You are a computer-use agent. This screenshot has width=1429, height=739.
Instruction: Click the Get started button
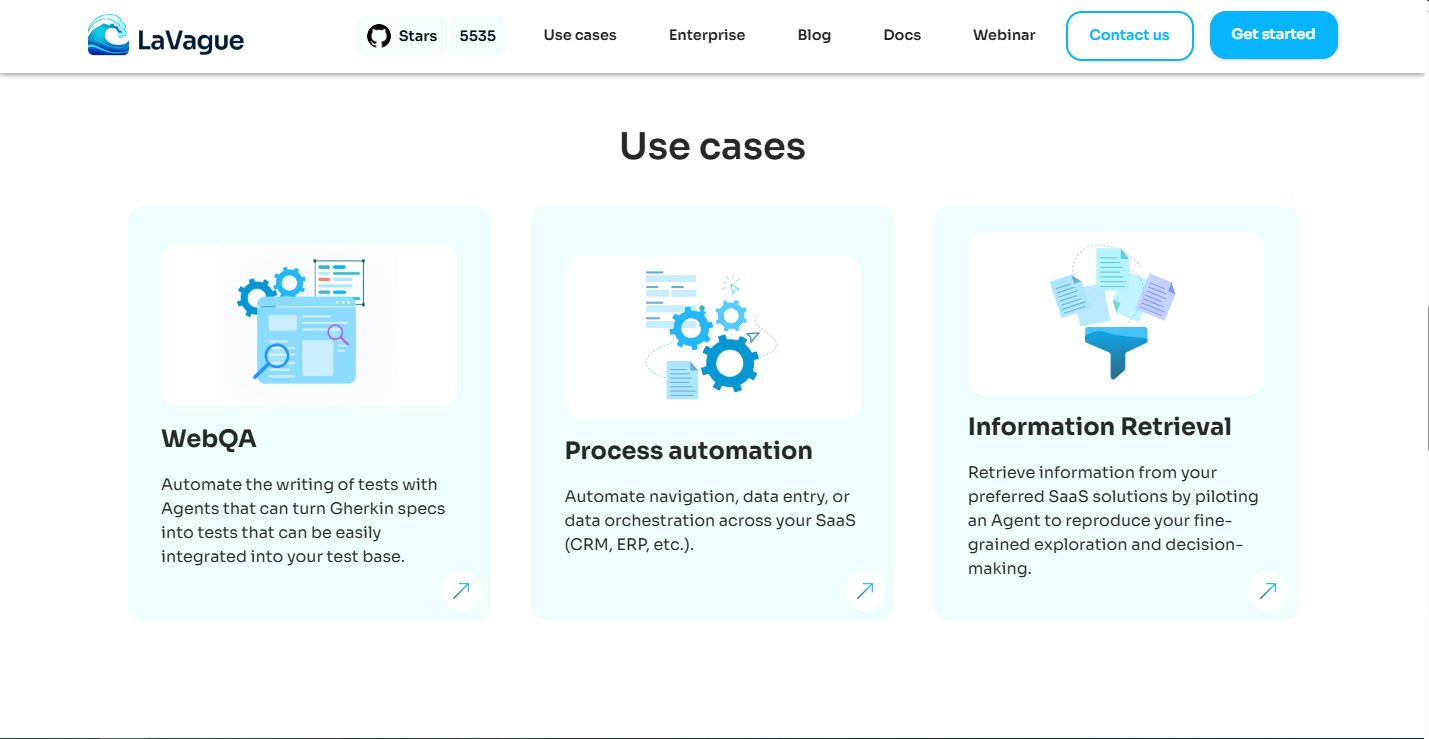pyautogui.click(x=1273, y=35)
